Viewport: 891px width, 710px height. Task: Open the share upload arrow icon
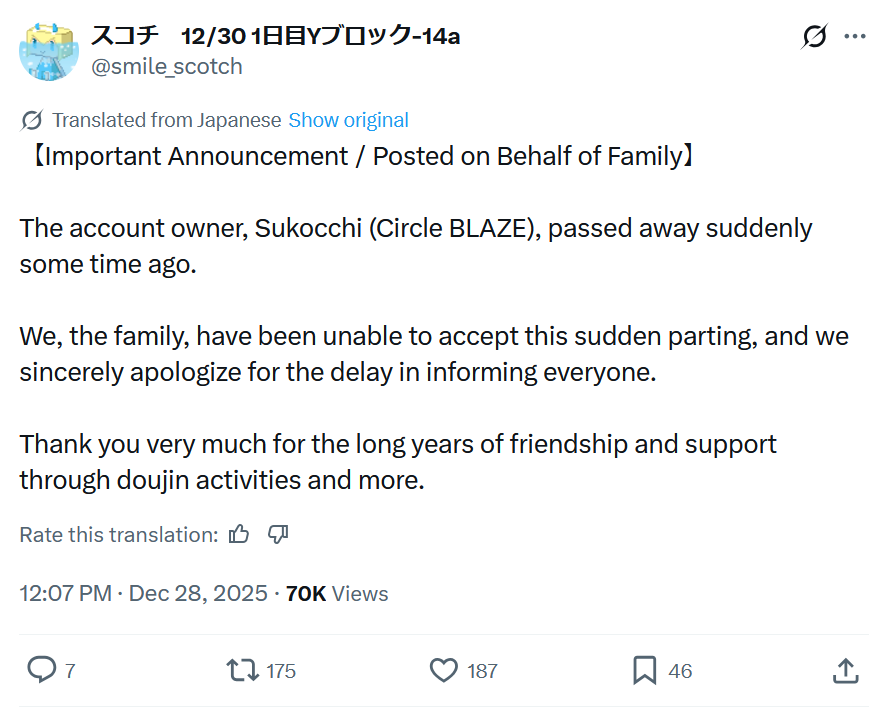click(x=846, y=670)
